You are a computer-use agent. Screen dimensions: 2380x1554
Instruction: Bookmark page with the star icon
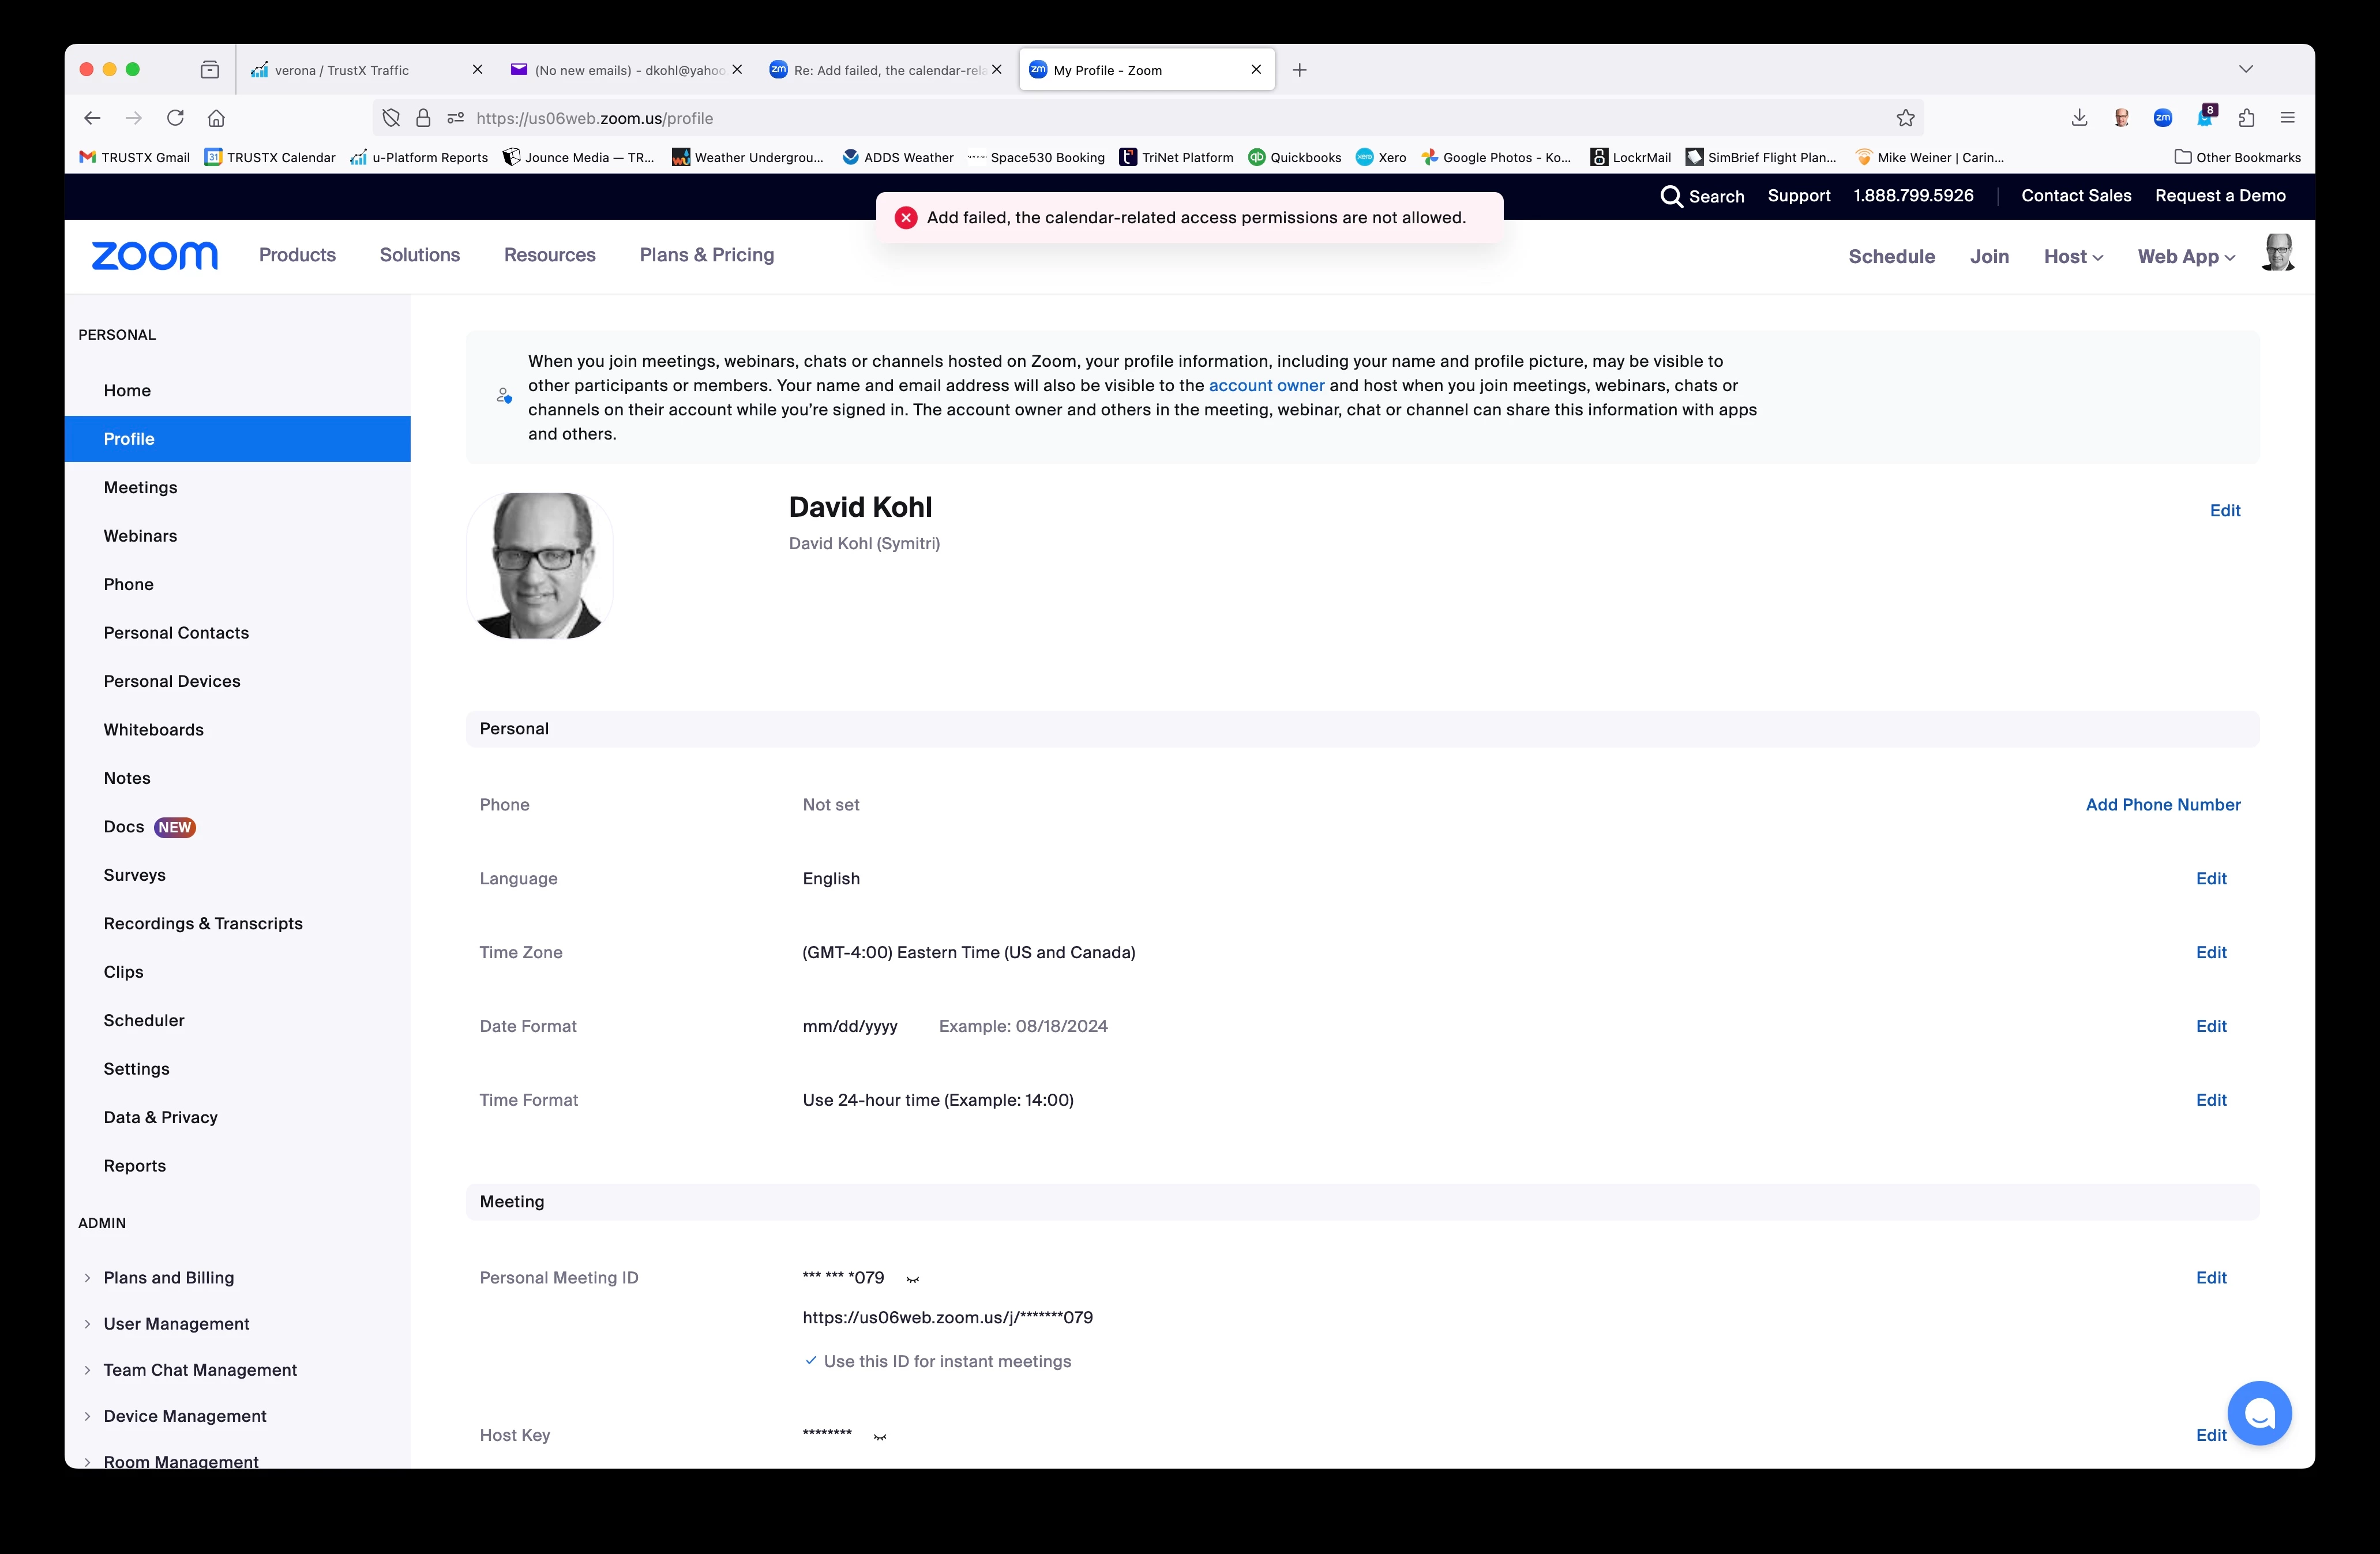point(1905,118)
